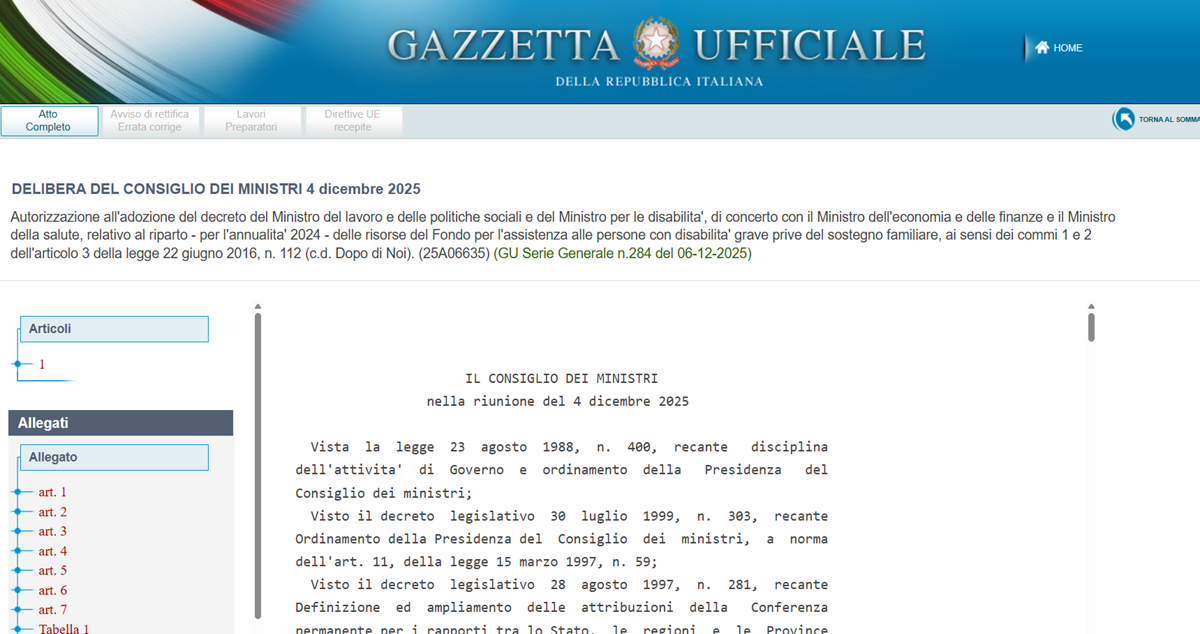
Task: Open art. 2 in the Allegato tree
Action: coord(52,512)
